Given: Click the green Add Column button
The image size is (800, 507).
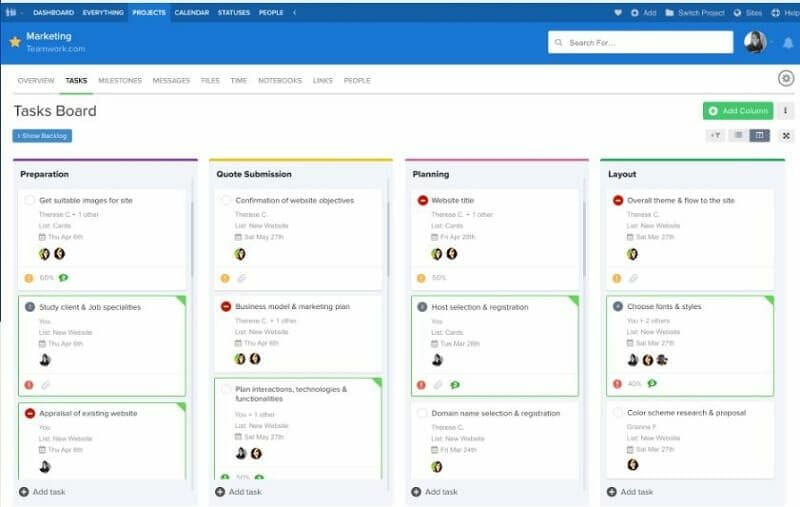Looking at the screenshot, I should pyautogui.click(x=738, y=111).
